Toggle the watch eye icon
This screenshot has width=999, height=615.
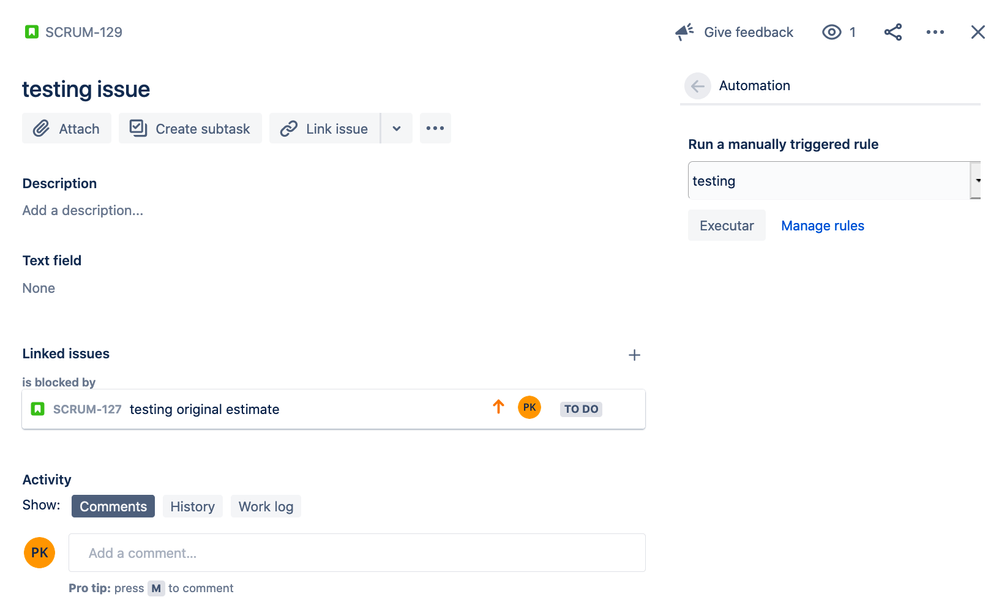pyautogui.click(x=831, y=32)
